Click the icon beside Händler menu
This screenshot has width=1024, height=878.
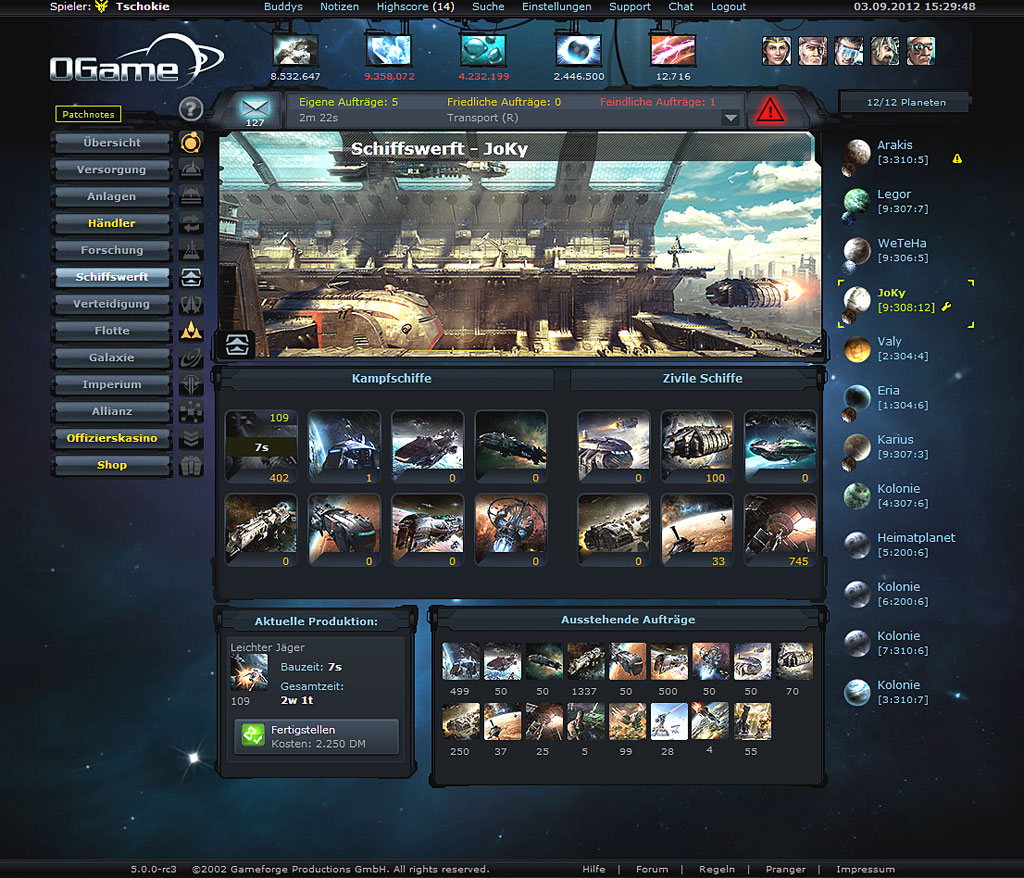click(191, 223)
